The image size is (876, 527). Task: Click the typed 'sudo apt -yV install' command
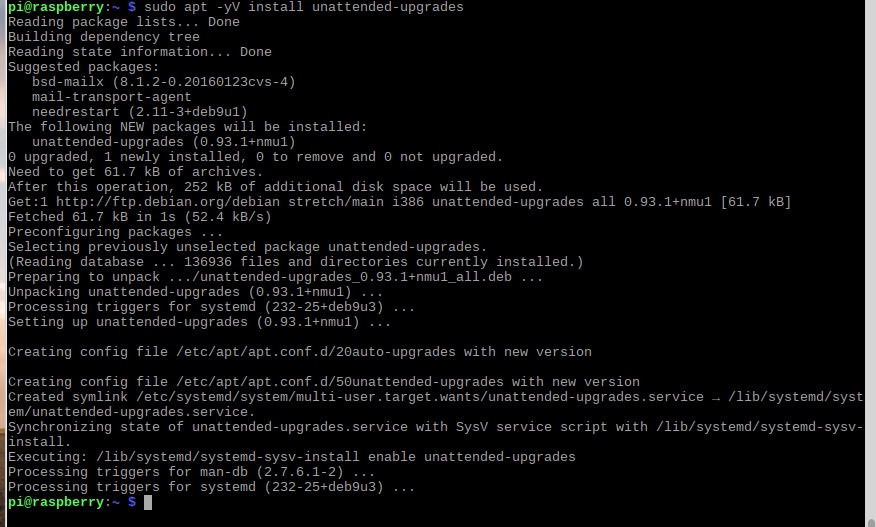tap(223, 7)
